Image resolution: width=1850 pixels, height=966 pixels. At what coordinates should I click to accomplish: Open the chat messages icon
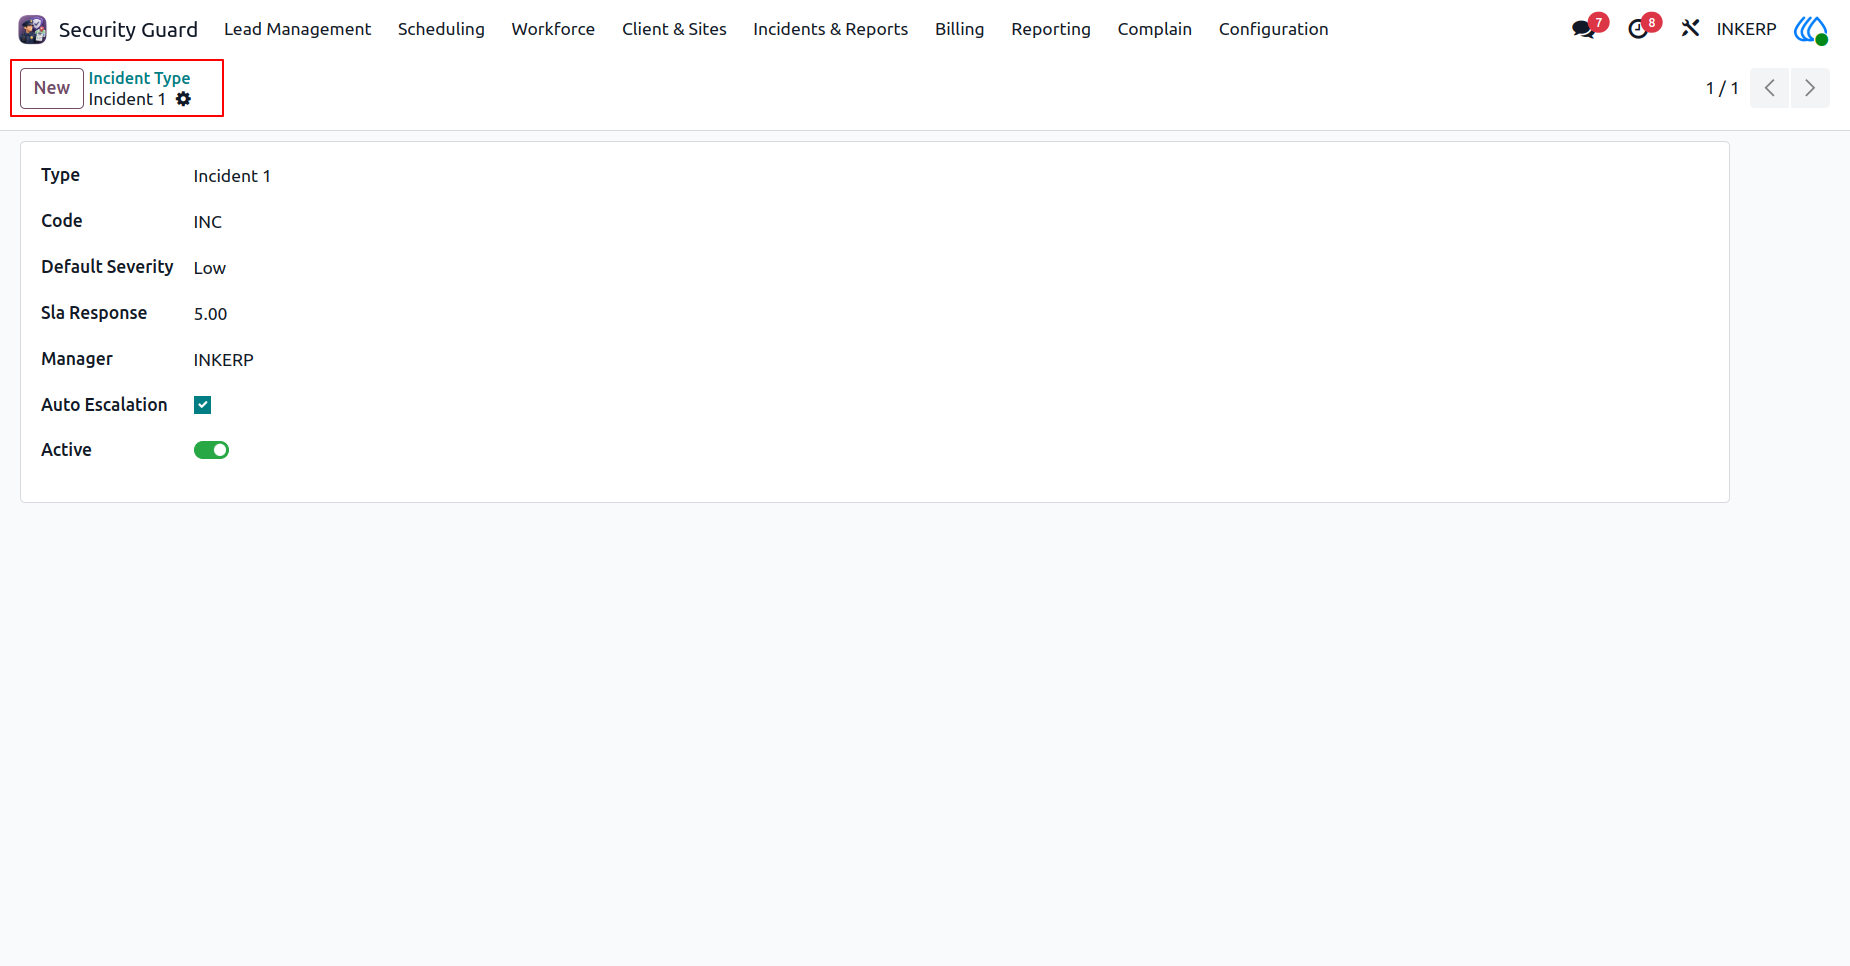[1583, 29]
